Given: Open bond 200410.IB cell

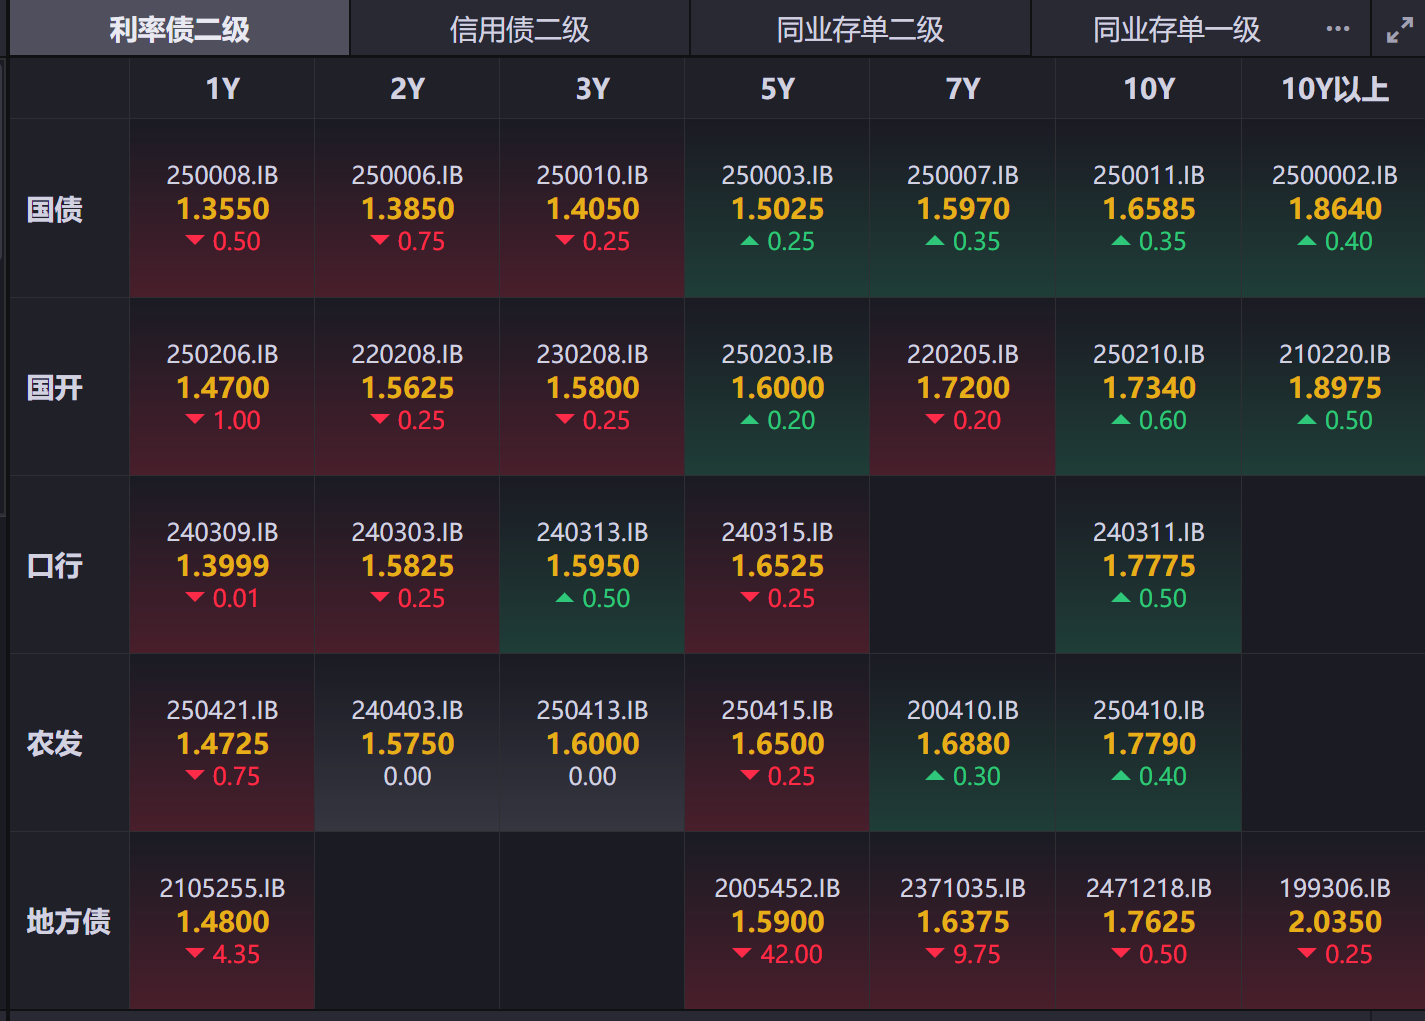Looking at the screenshot, I should point(963,743).
